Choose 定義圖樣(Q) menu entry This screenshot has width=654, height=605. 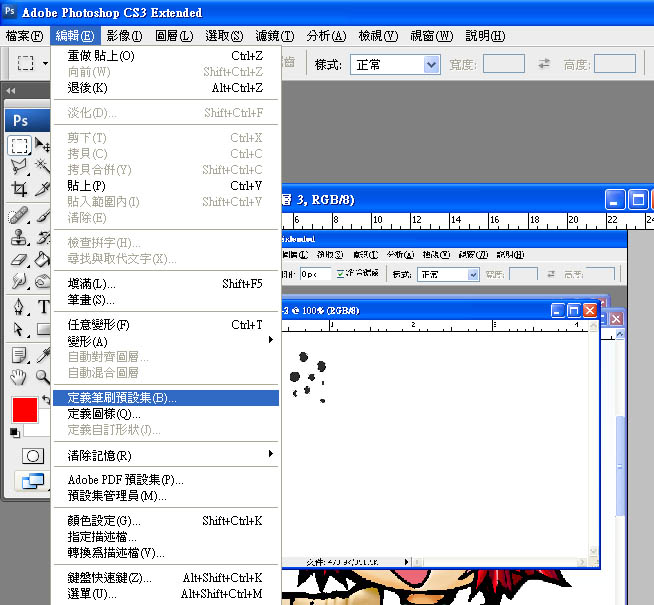(x=166, y=414)
